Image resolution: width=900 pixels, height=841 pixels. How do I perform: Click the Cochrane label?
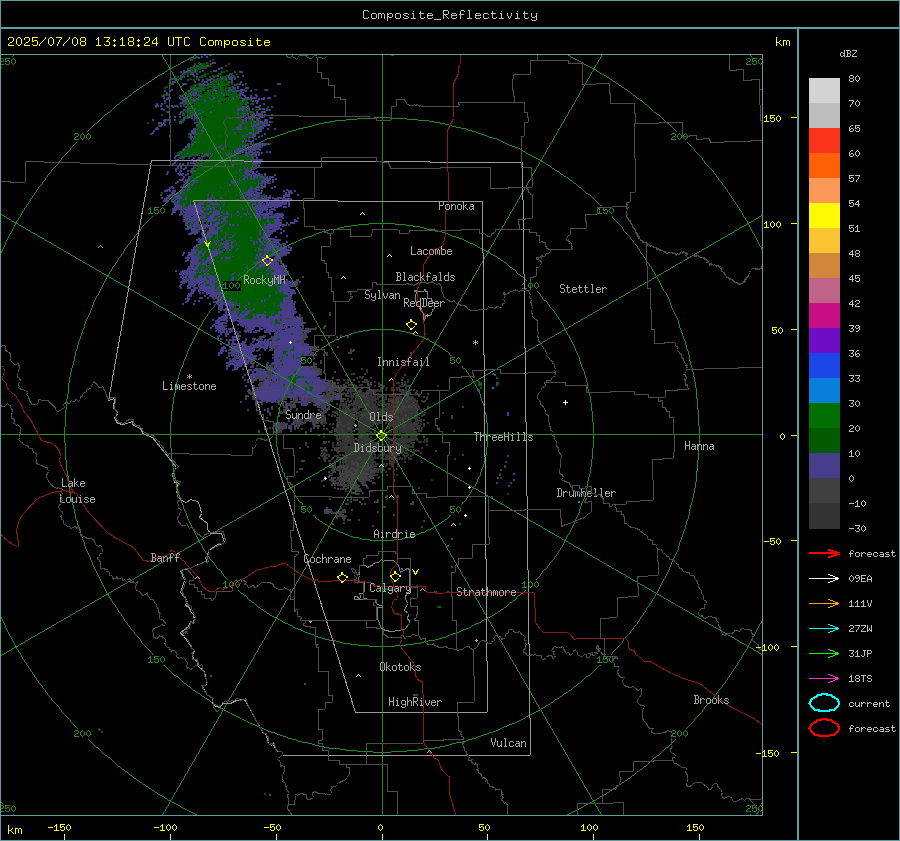click(x=327, y=559)
